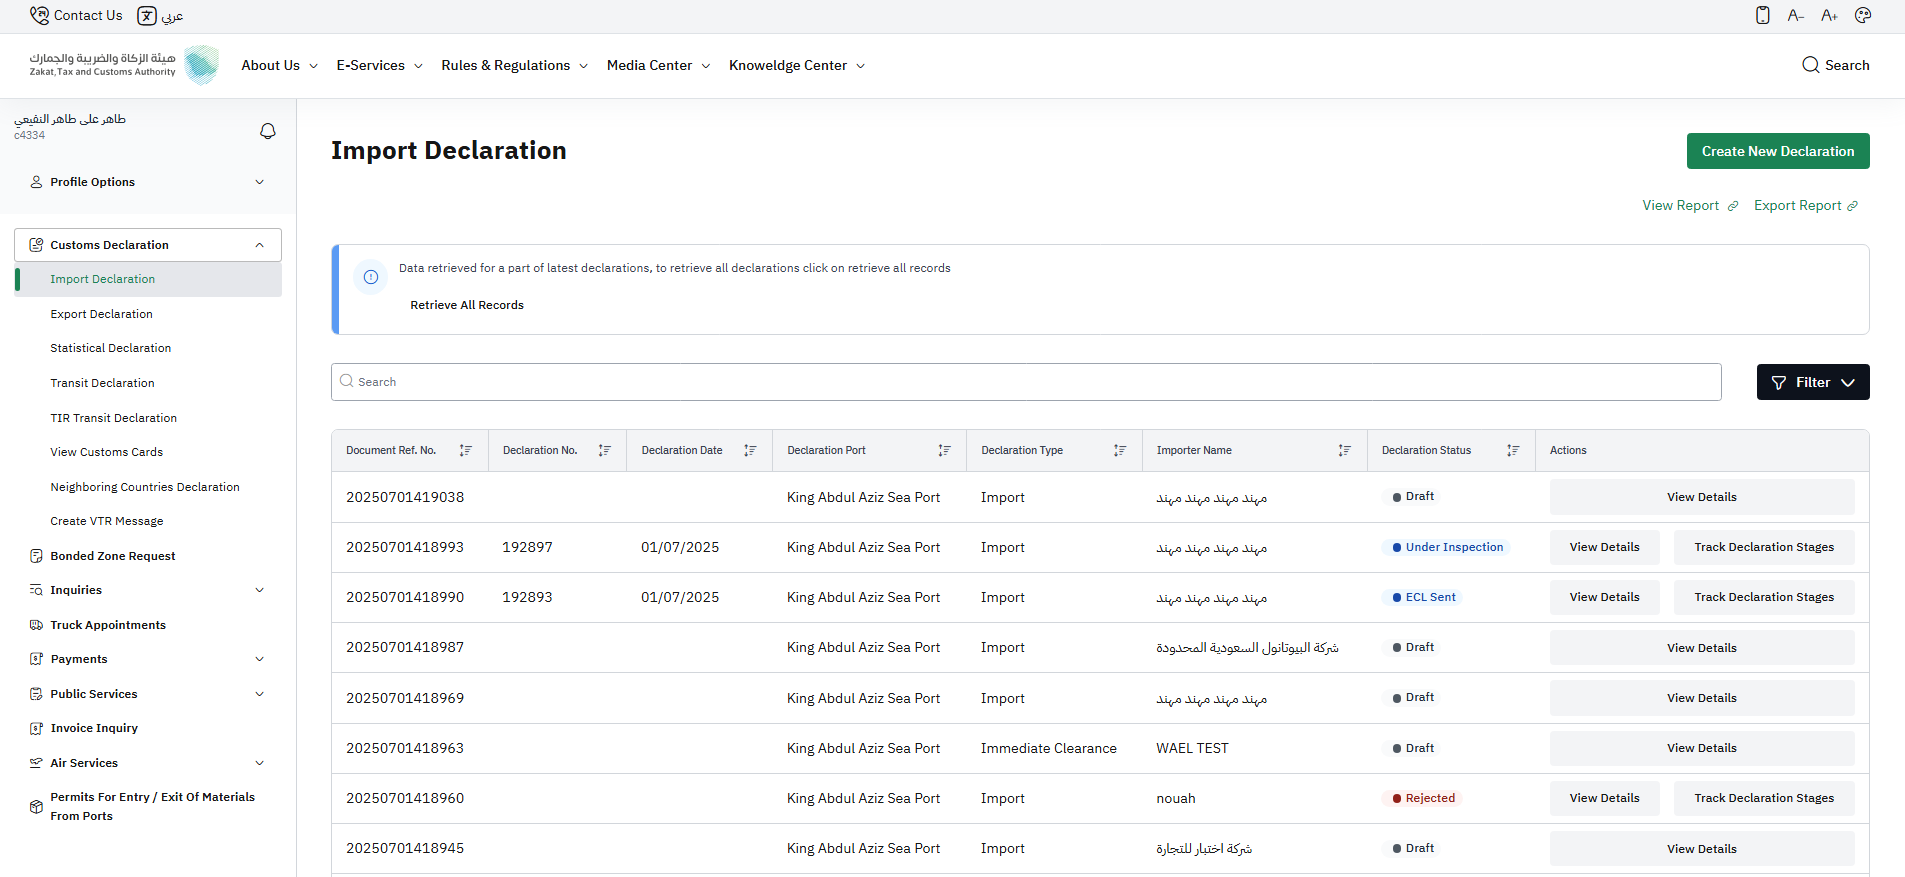Open Create VTR Message page

click(x=107, y=521)
